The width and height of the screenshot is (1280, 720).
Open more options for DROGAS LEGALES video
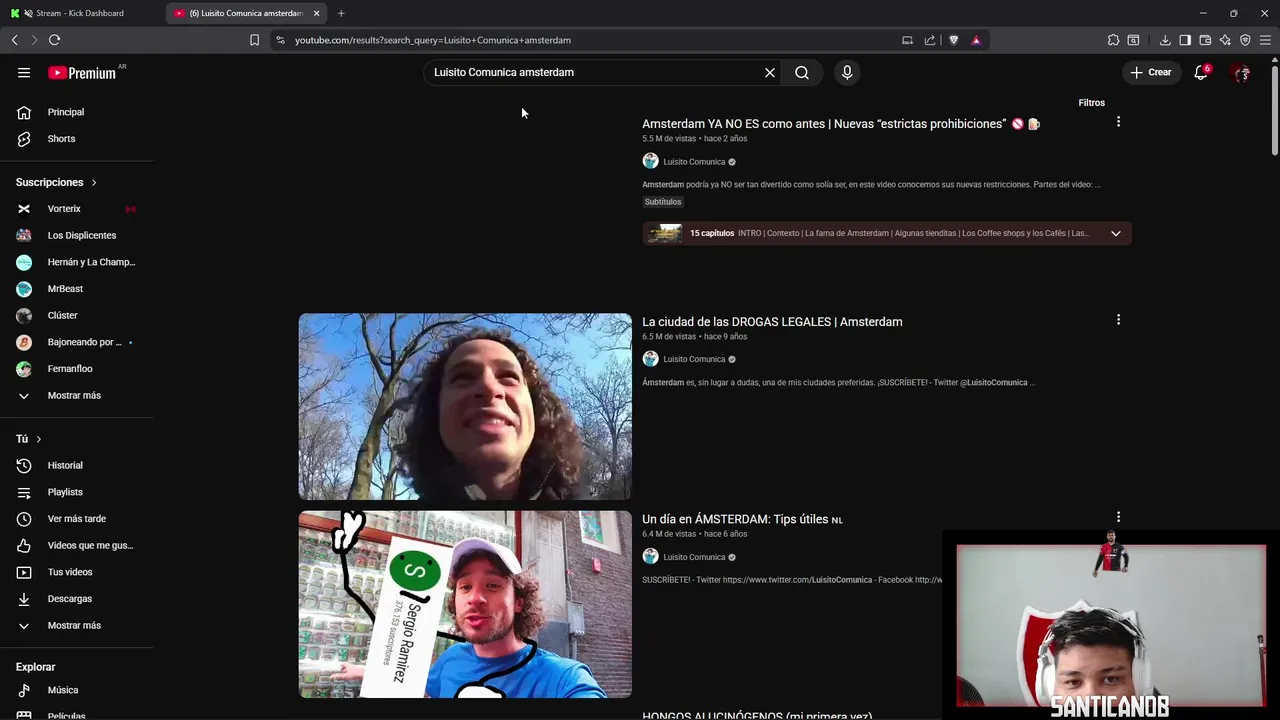pos(1118,320)
